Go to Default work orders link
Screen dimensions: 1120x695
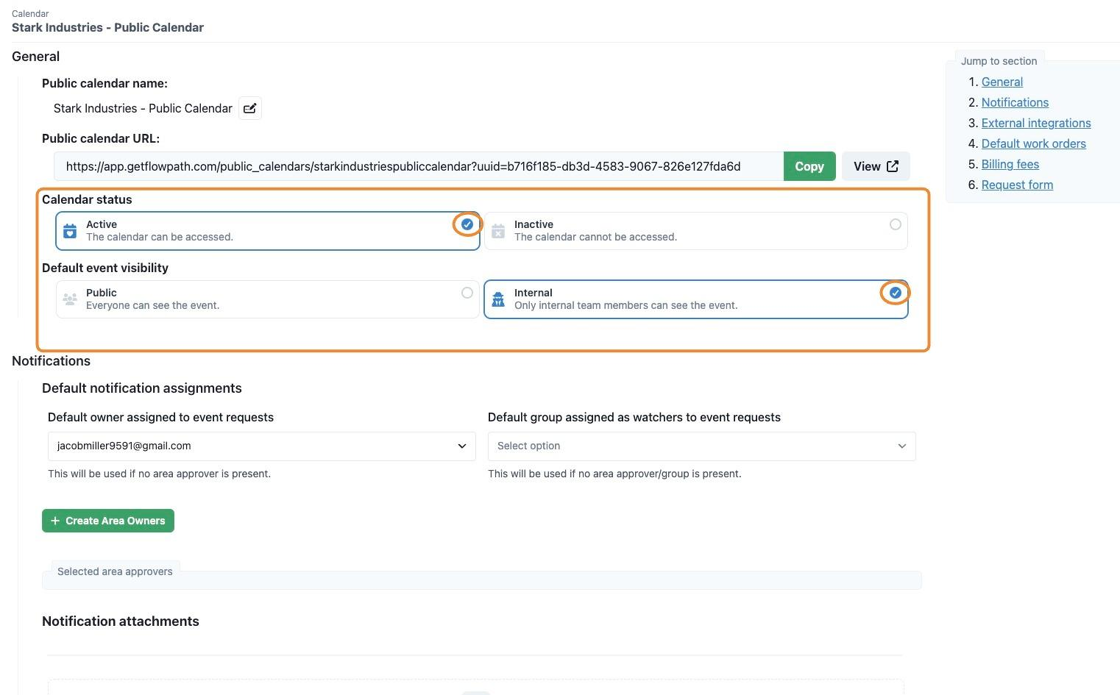1033,144
